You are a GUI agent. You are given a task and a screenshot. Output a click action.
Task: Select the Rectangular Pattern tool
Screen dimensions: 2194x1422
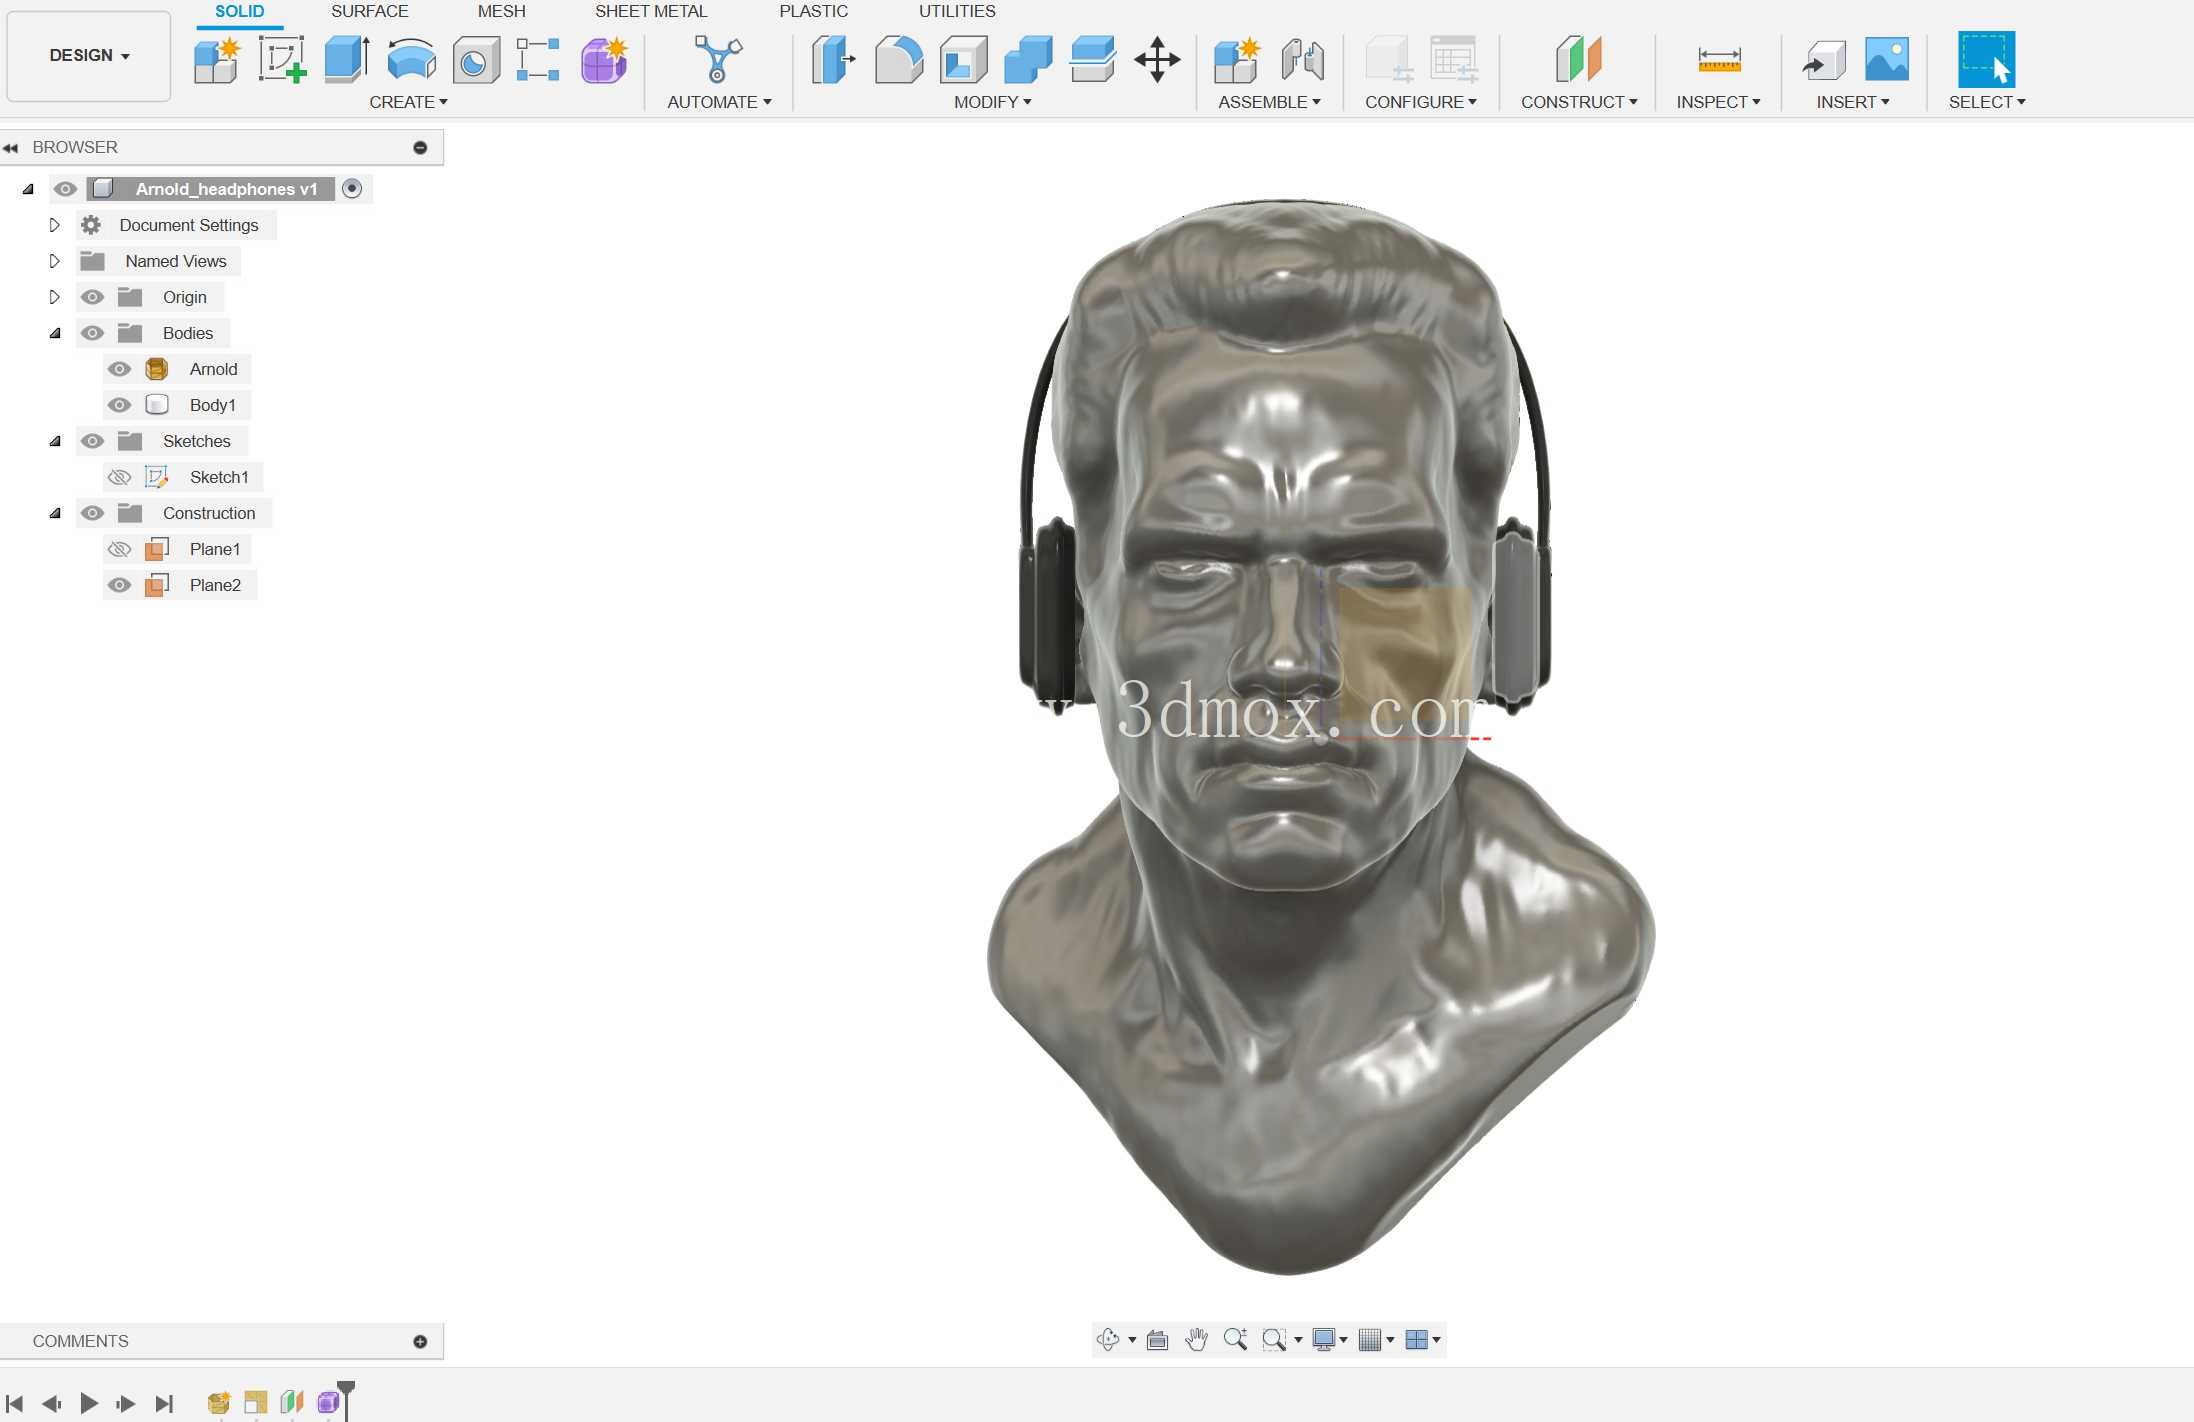[538, 60]
